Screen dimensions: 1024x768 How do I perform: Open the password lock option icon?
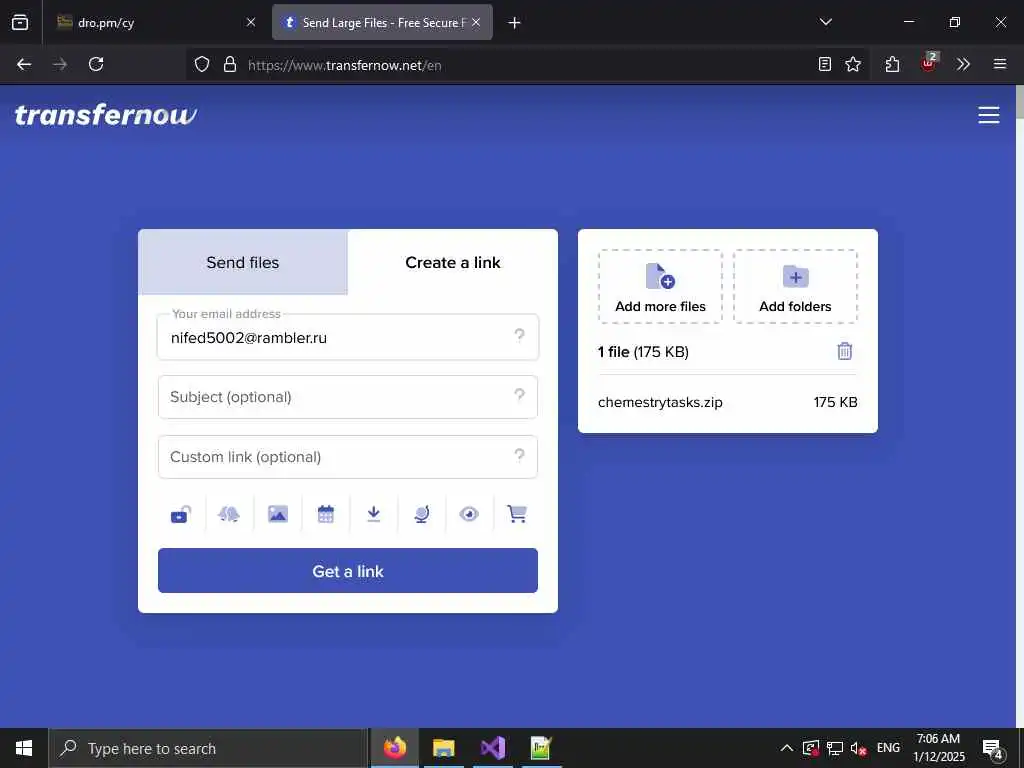(181, 515)
